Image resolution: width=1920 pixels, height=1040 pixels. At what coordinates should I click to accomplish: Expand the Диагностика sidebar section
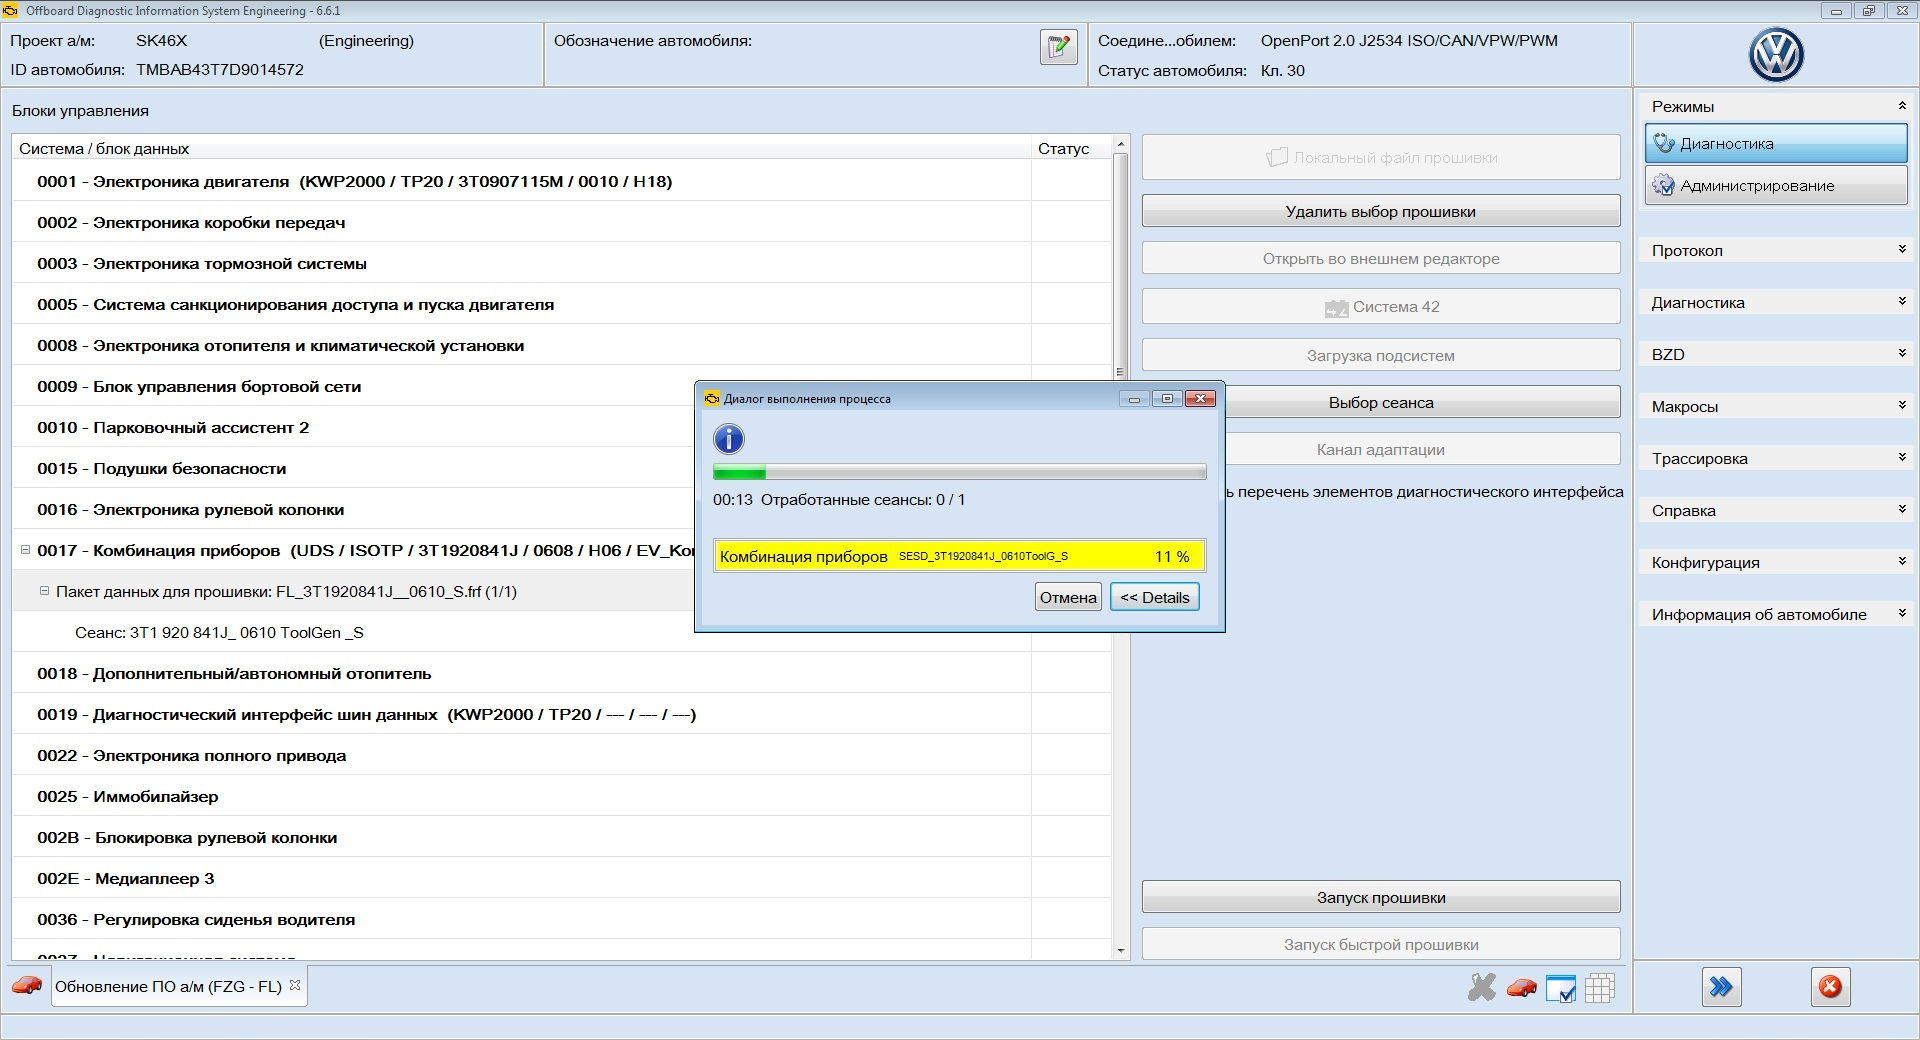point(1901,301)
